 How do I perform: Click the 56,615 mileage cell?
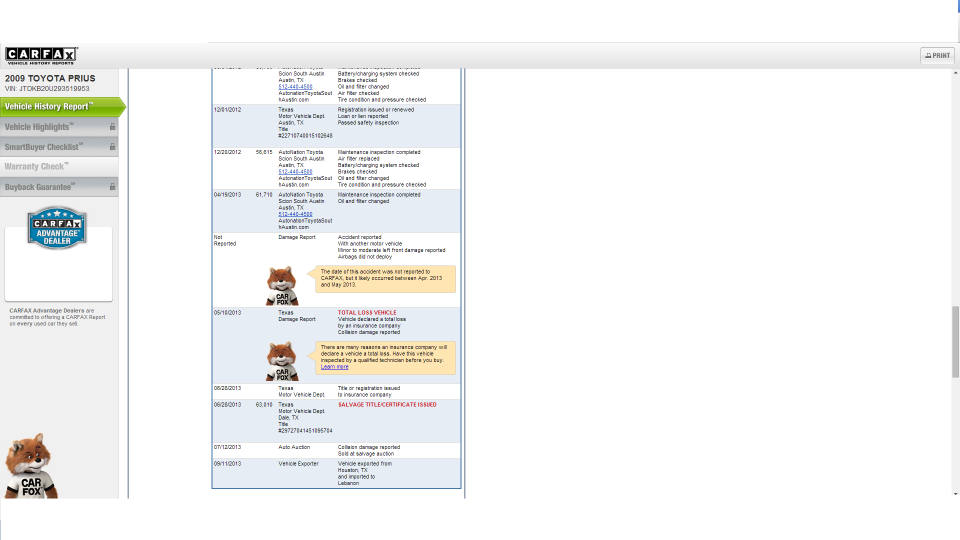pyautogui.click(x=264, y=152)
